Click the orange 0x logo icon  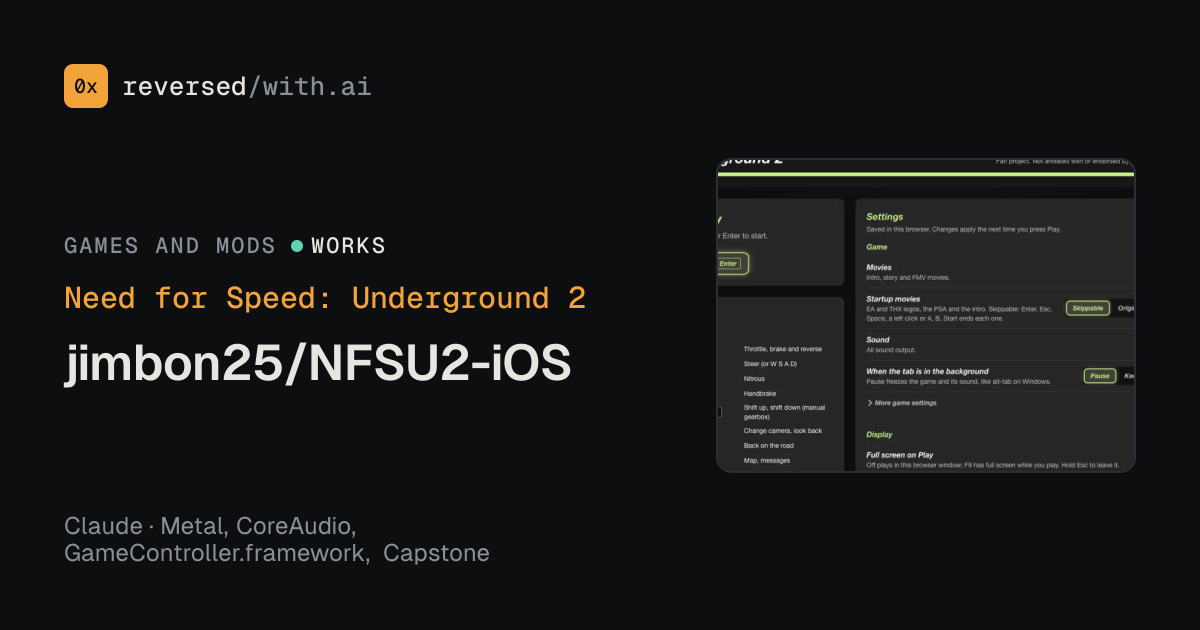86,86
